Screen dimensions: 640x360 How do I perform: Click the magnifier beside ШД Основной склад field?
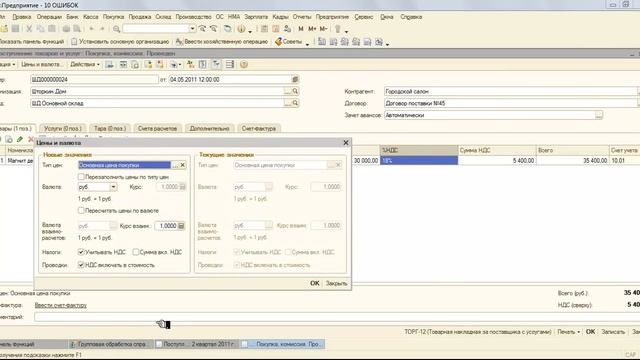295,103
